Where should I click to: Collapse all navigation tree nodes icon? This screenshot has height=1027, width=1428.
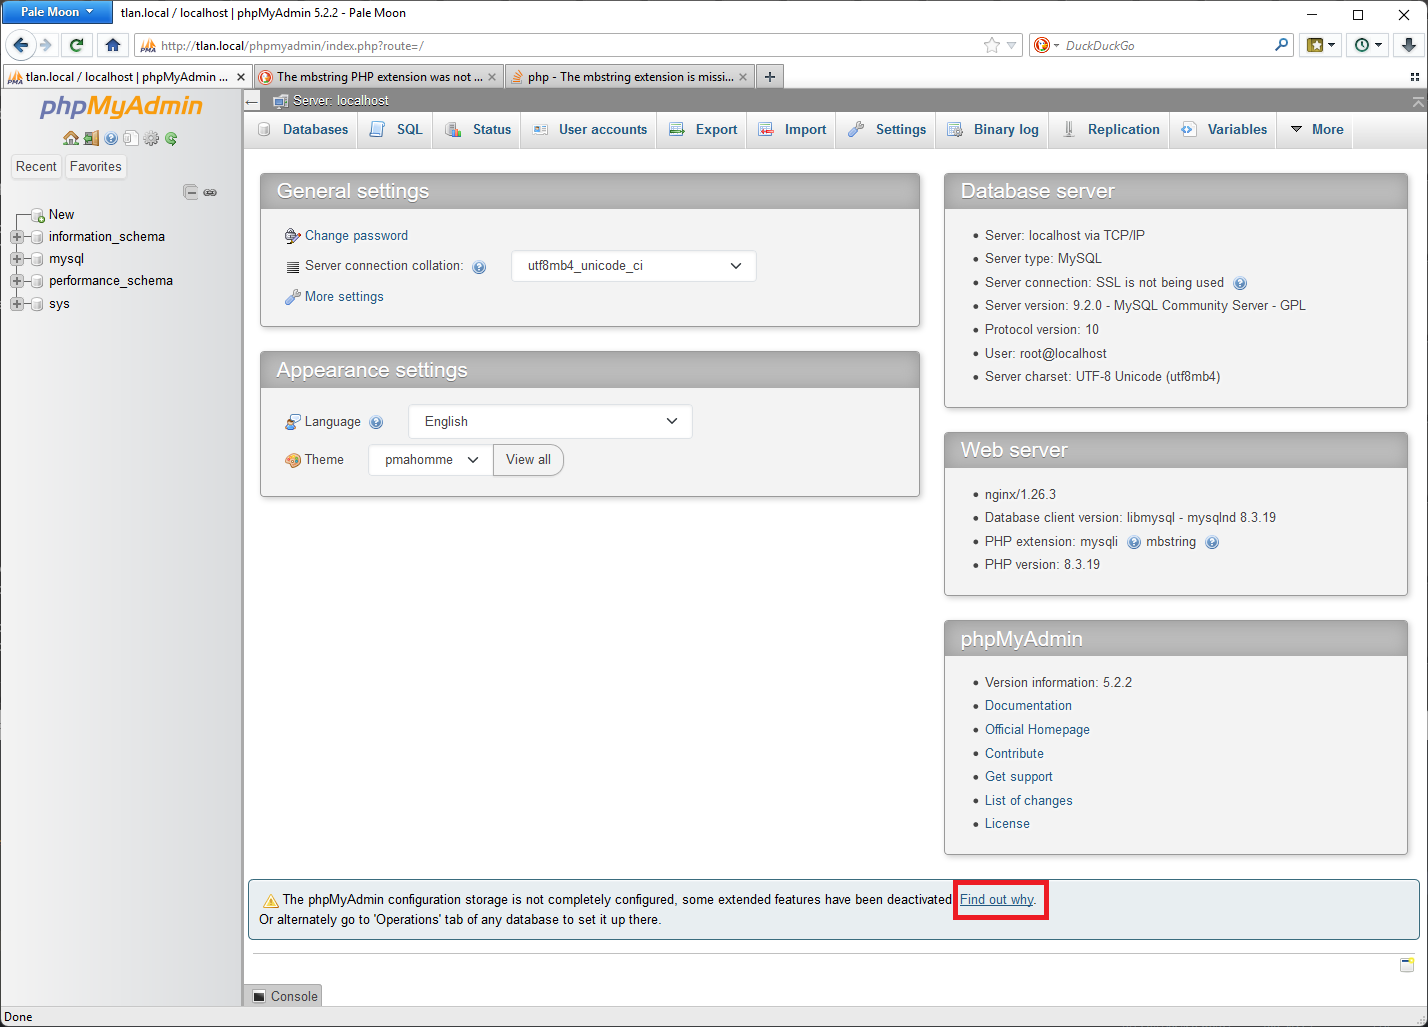click(x=190, y=192)
